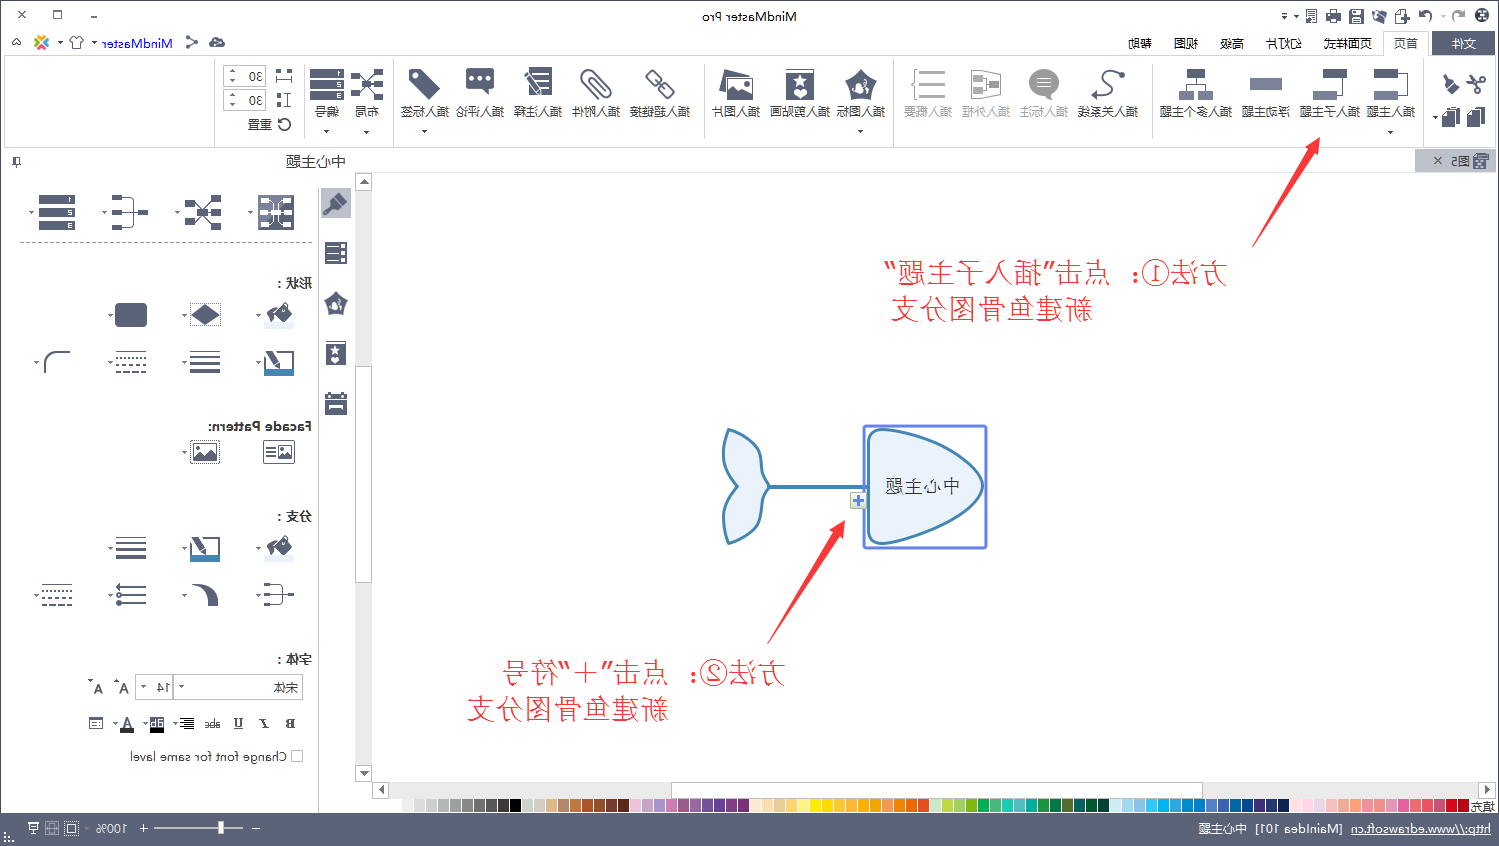
Task: Open the 帮助 (Help) tab
Action: pyautogui.click(x=1139, y=43)
